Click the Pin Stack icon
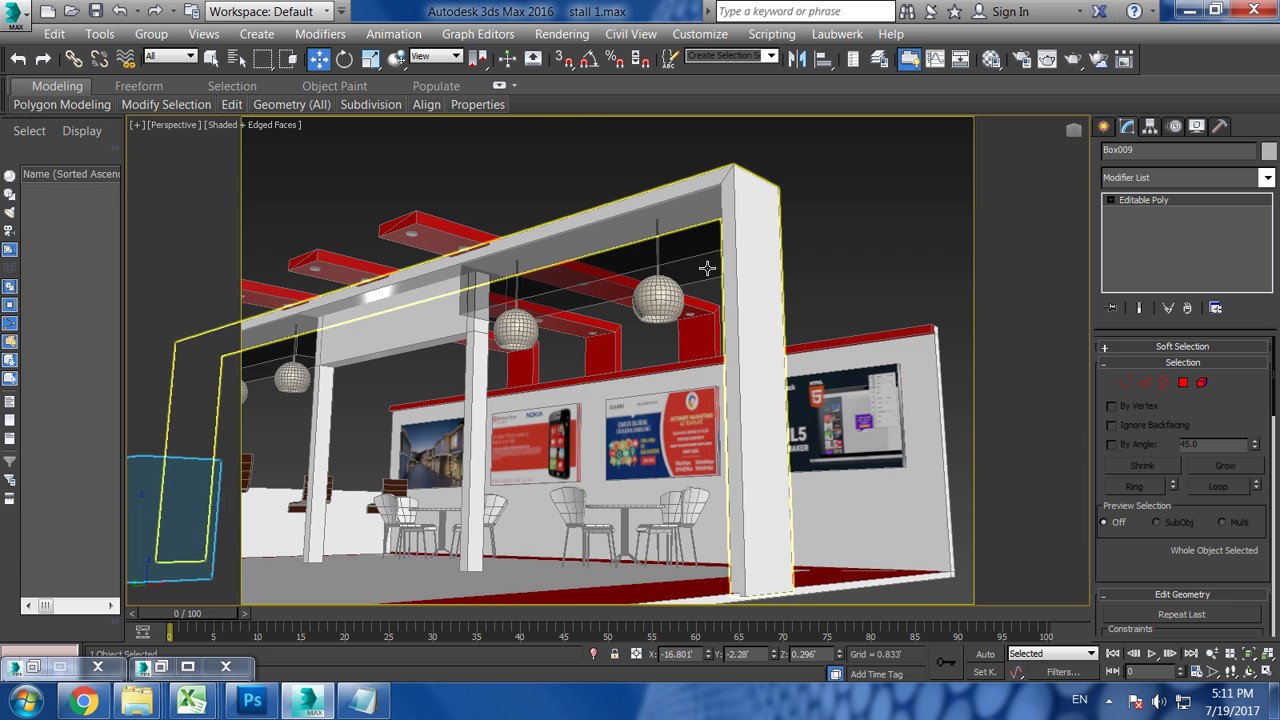The image size is (1280, 720). 1112,308
